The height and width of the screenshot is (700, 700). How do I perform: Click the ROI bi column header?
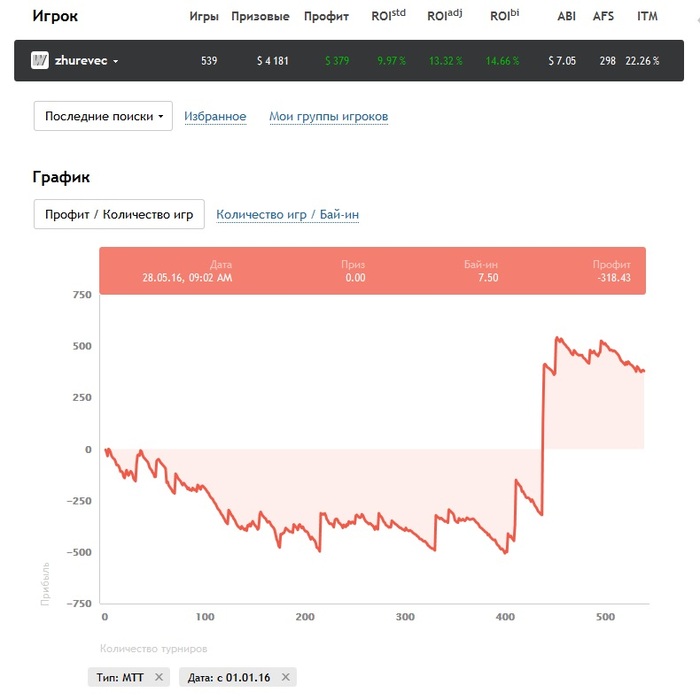tap(504, 15)
